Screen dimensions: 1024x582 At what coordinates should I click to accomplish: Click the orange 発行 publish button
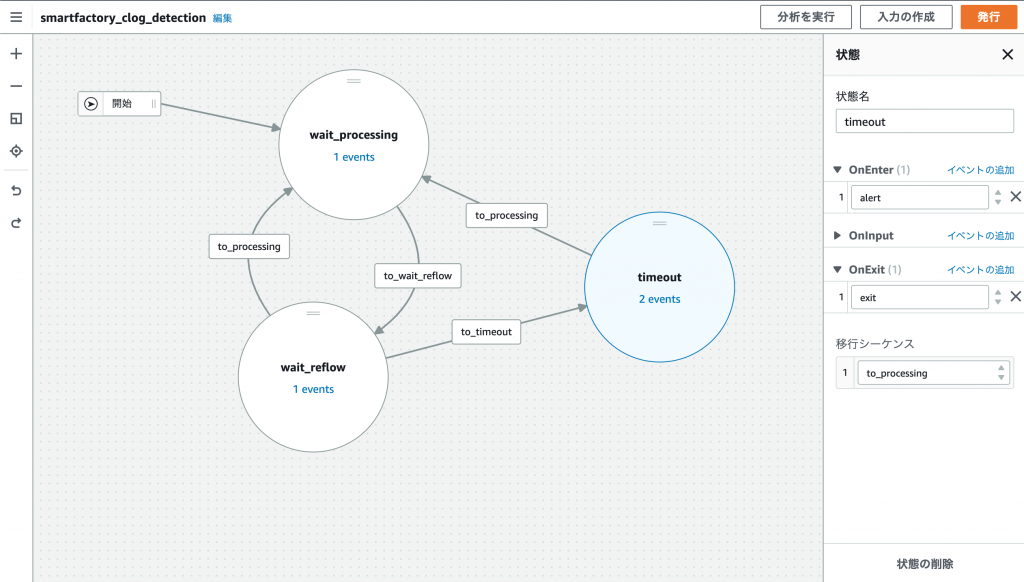pyautogui.click(x=988, y=16)
